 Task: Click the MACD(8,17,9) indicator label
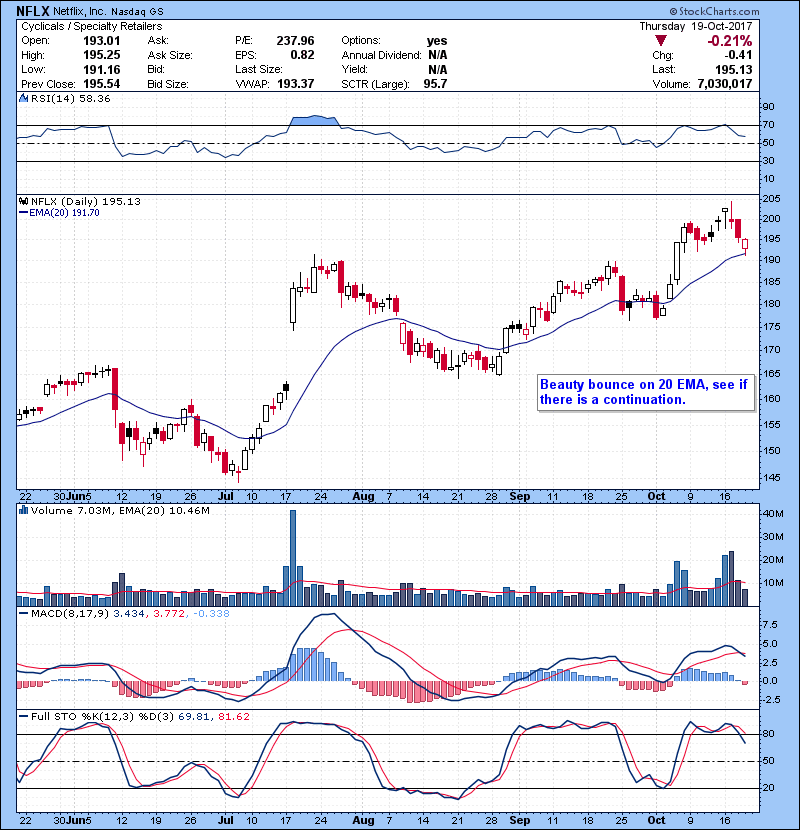70,614
